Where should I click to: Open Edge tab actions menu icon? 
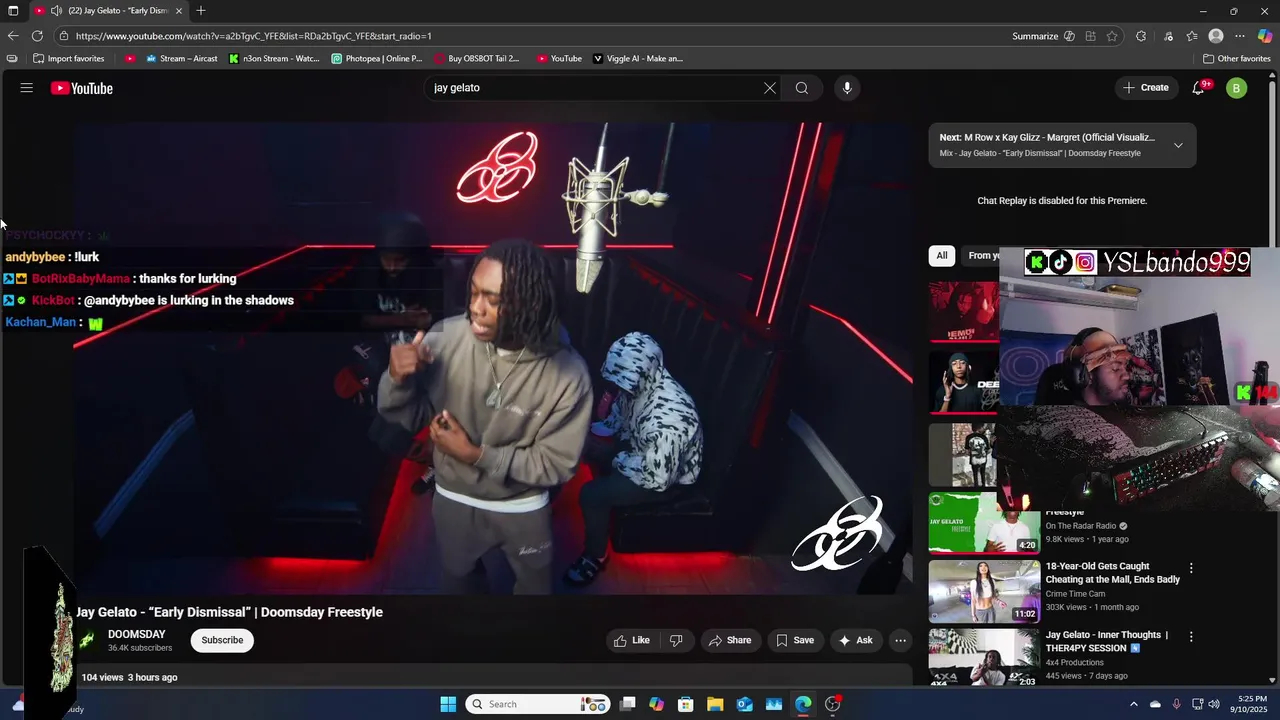13,11
